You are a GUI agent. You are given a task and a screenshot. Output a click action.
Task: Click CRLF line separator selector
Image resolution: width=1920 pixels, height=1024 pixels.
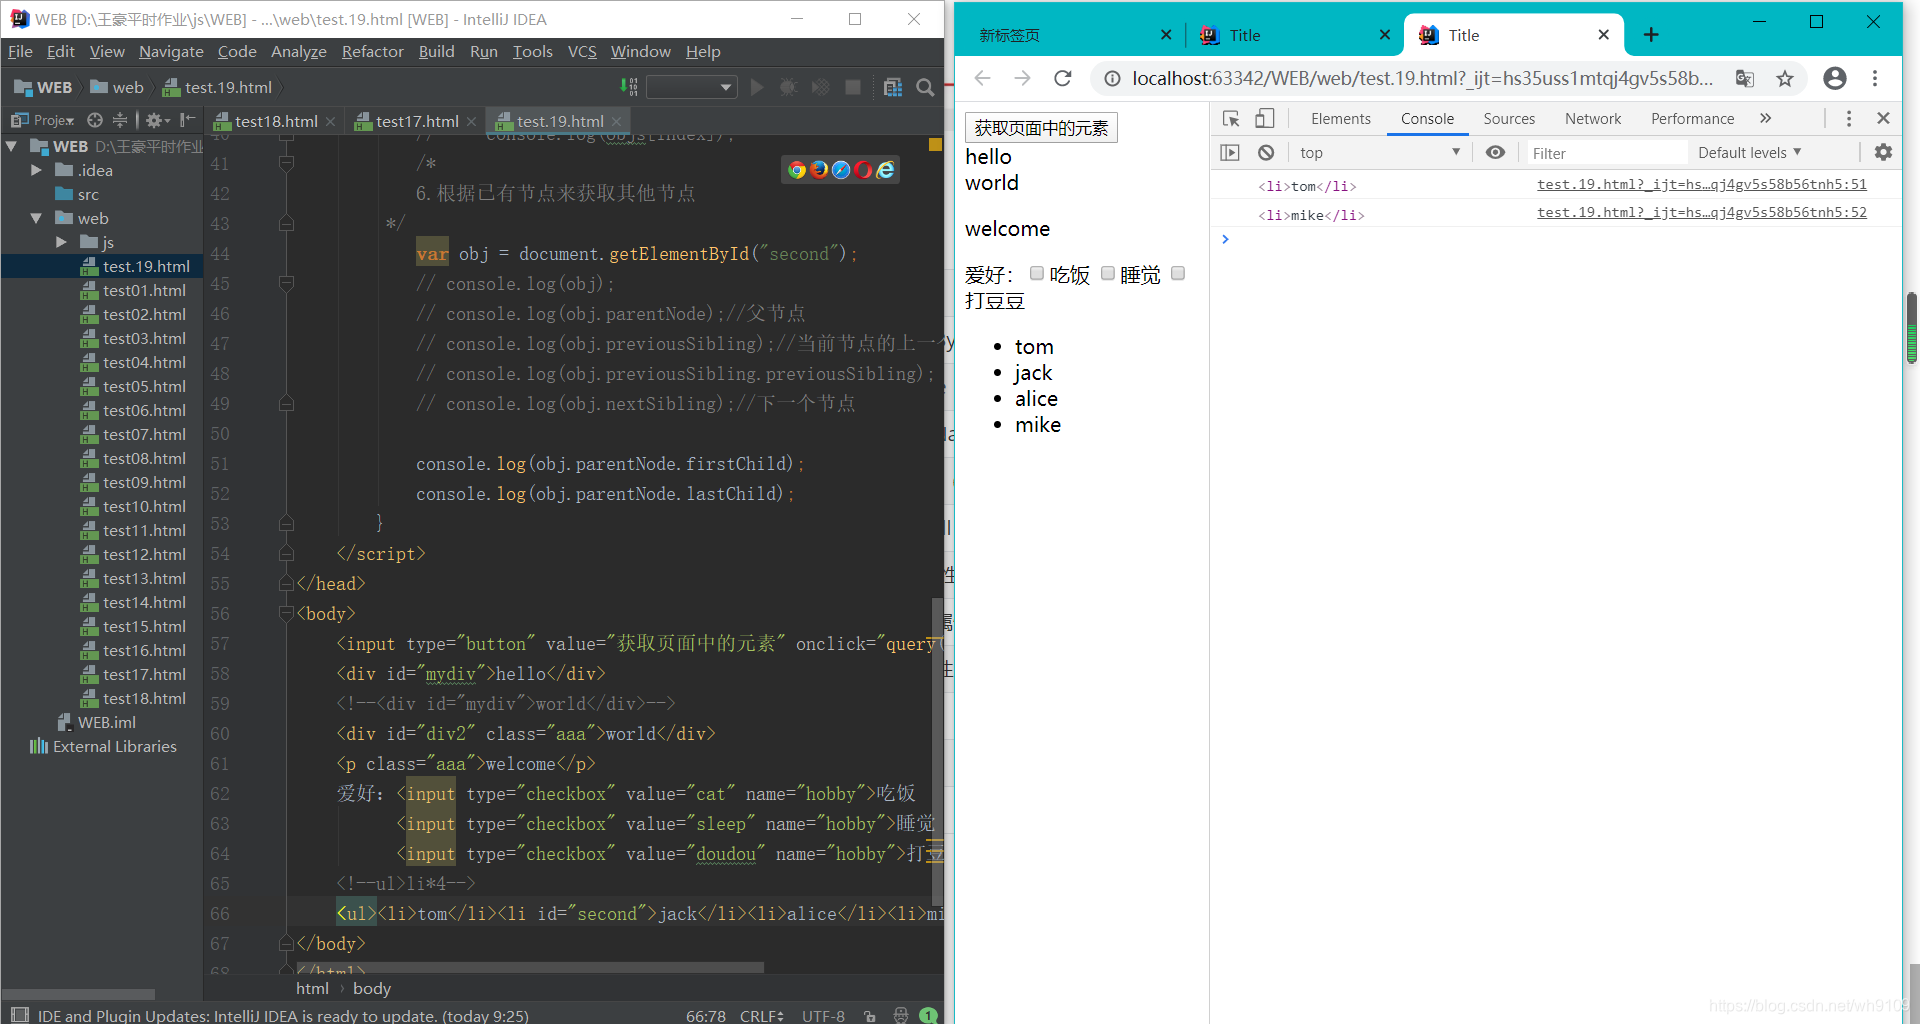tap(761, 1015)
